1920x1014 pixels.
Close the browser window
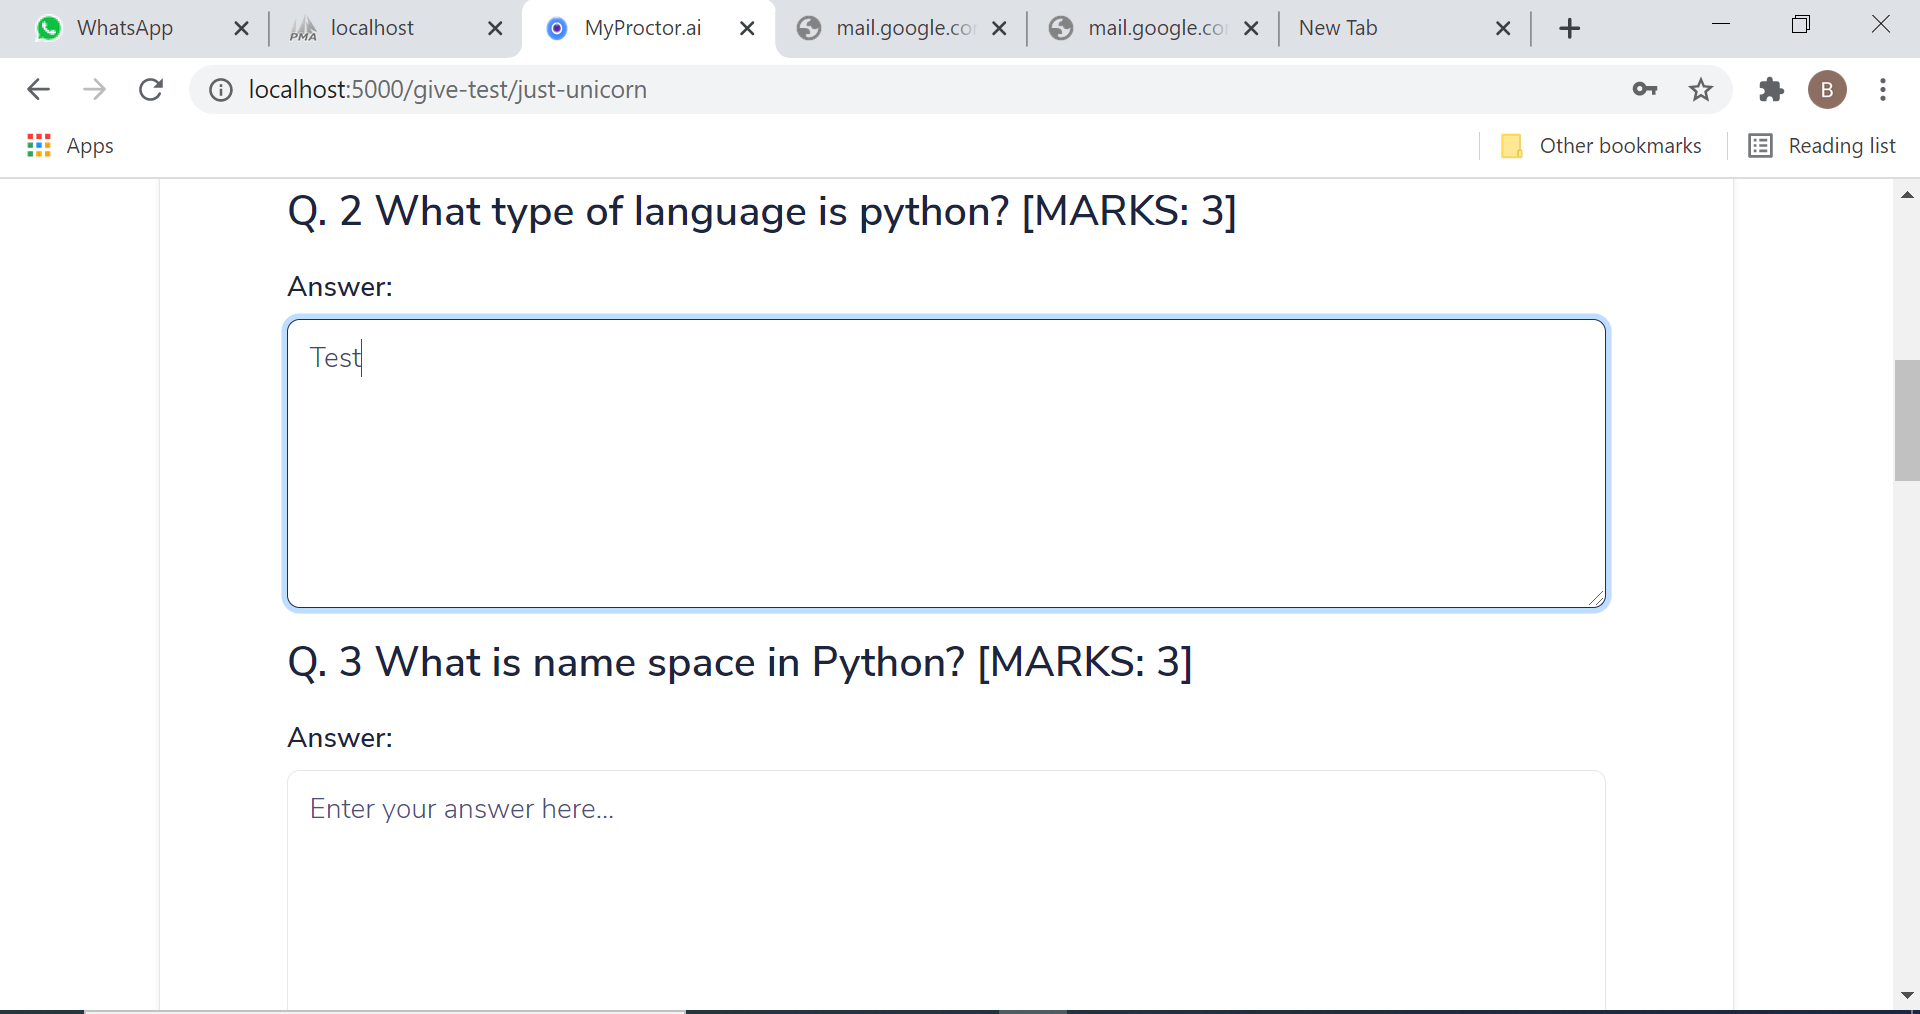(x=1881, y=24)
